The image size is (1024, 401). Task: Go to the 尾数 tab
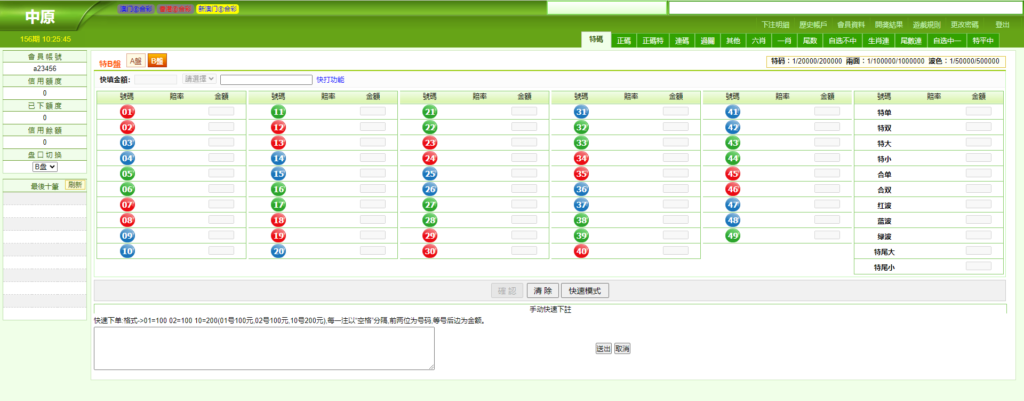(810, 40)
